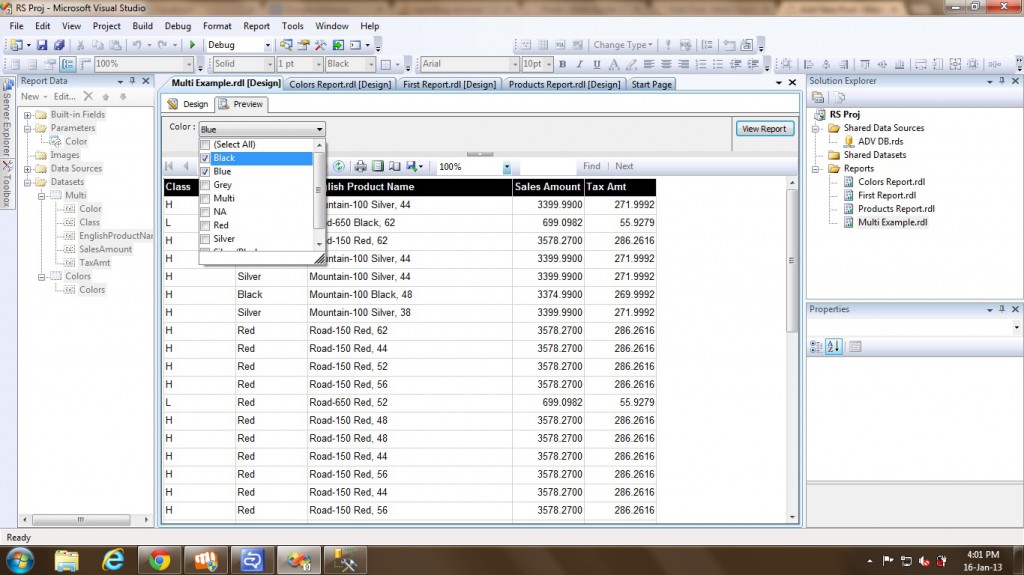Switch to the Design view tab
Image resolution: width=1024 pixels, height=575 pixels.
tap(188, 104)
